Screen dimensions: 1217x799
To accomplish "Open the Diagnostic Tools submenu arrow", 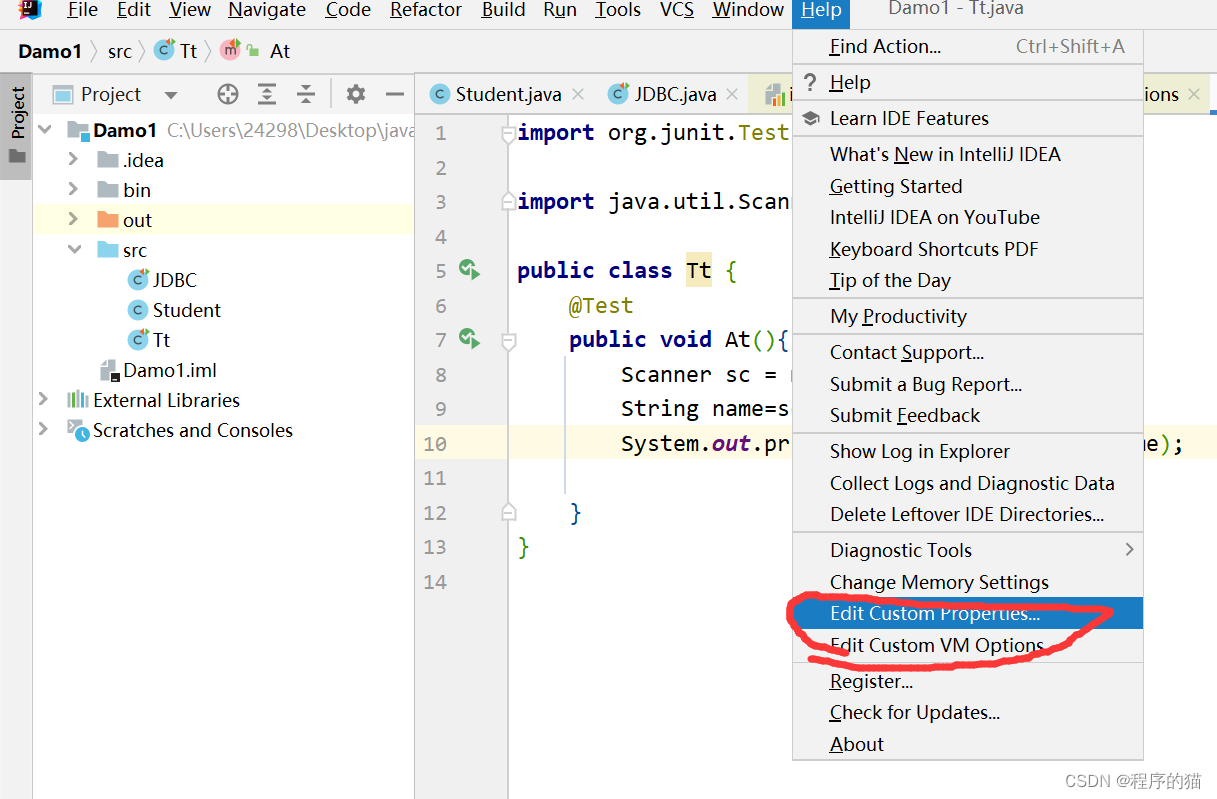I will tap(1129, 549).
